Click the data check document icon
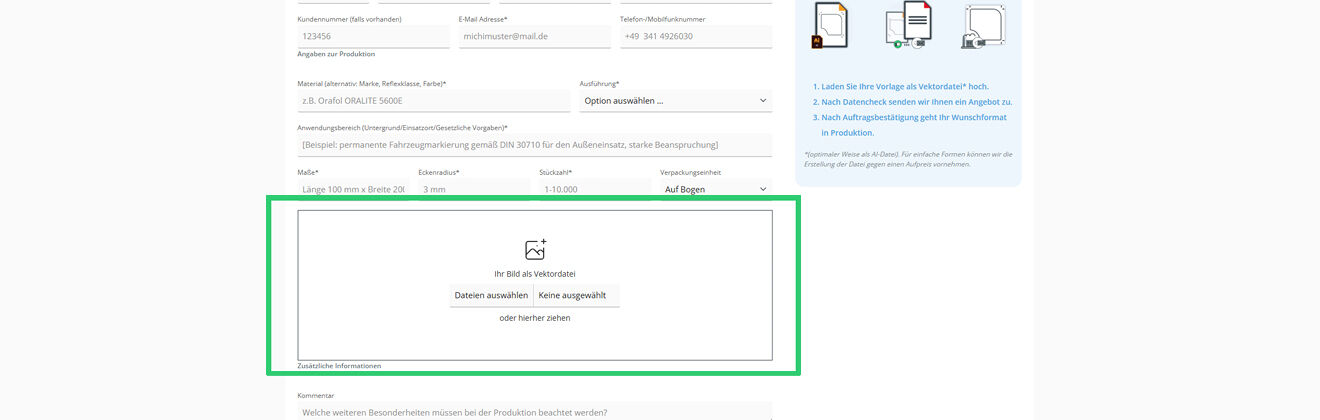This screenshot has width=1320, height=420. (908, 25)
